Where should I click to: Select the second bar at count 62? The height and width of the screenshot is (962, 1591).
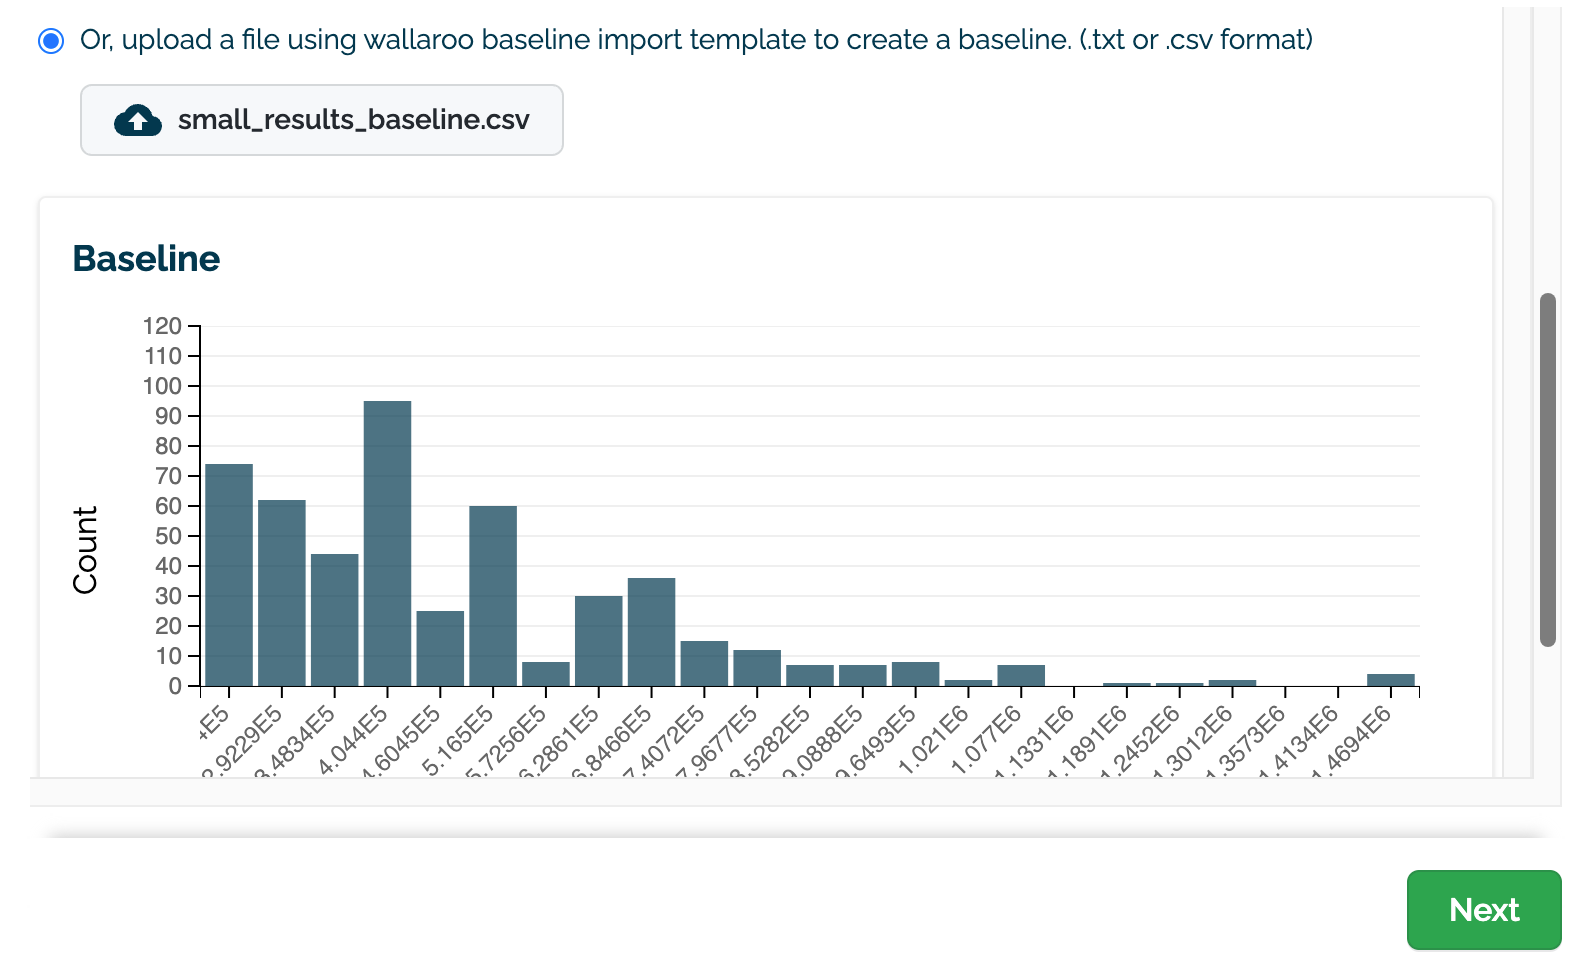[x=282, y=593]
